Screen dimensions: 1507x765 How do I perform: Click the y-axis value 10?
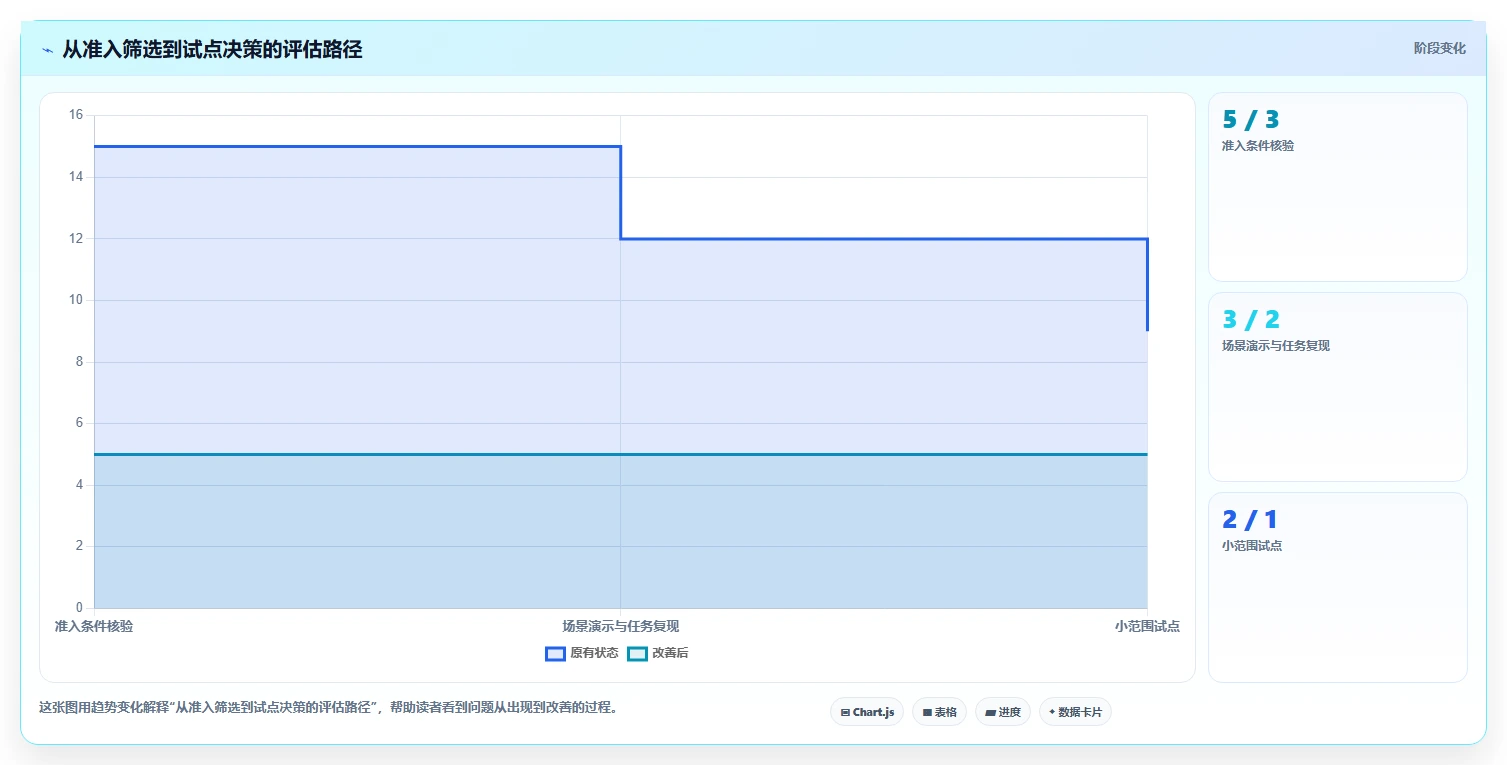coord(76,300)
